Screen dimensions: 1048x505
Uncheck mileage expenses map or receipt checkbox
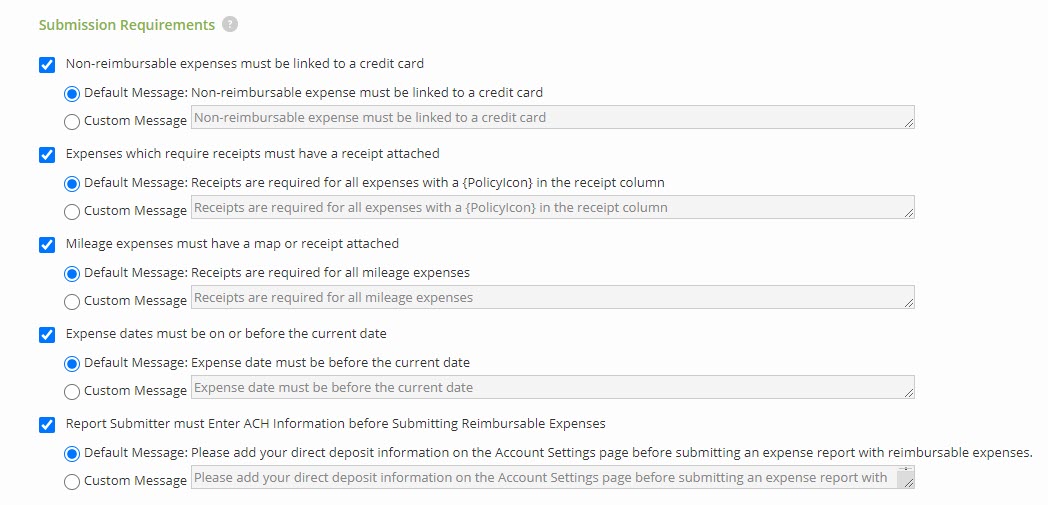click(47, 245)
